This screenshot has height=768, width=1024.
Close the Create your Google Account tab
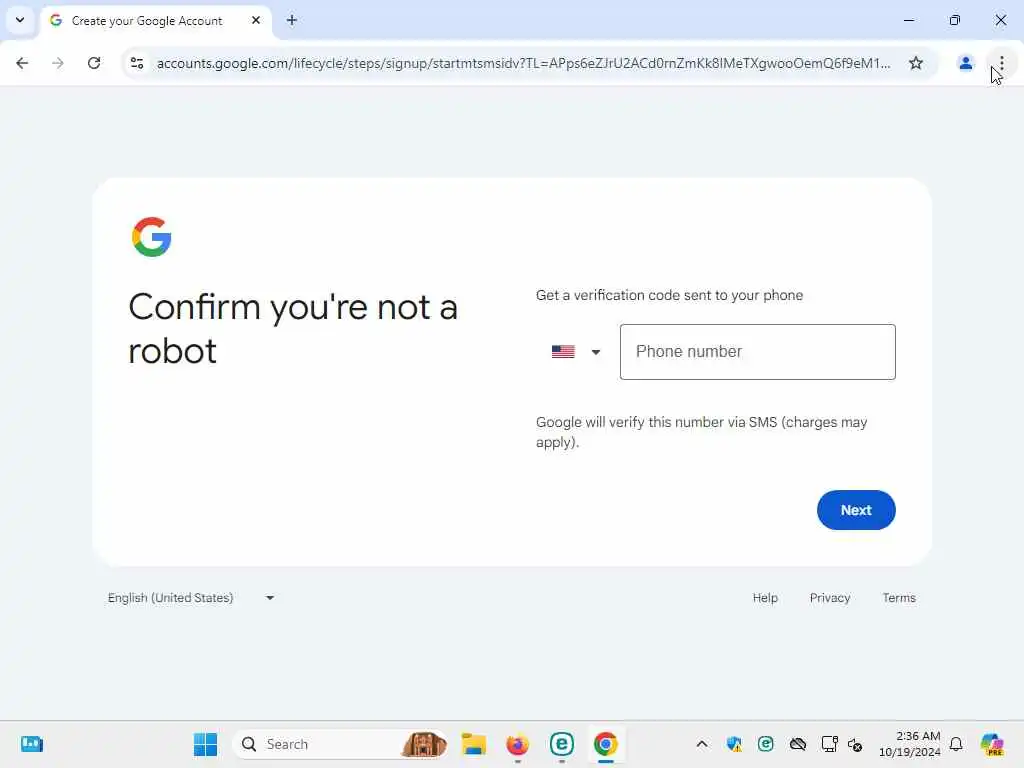(256, 20)
